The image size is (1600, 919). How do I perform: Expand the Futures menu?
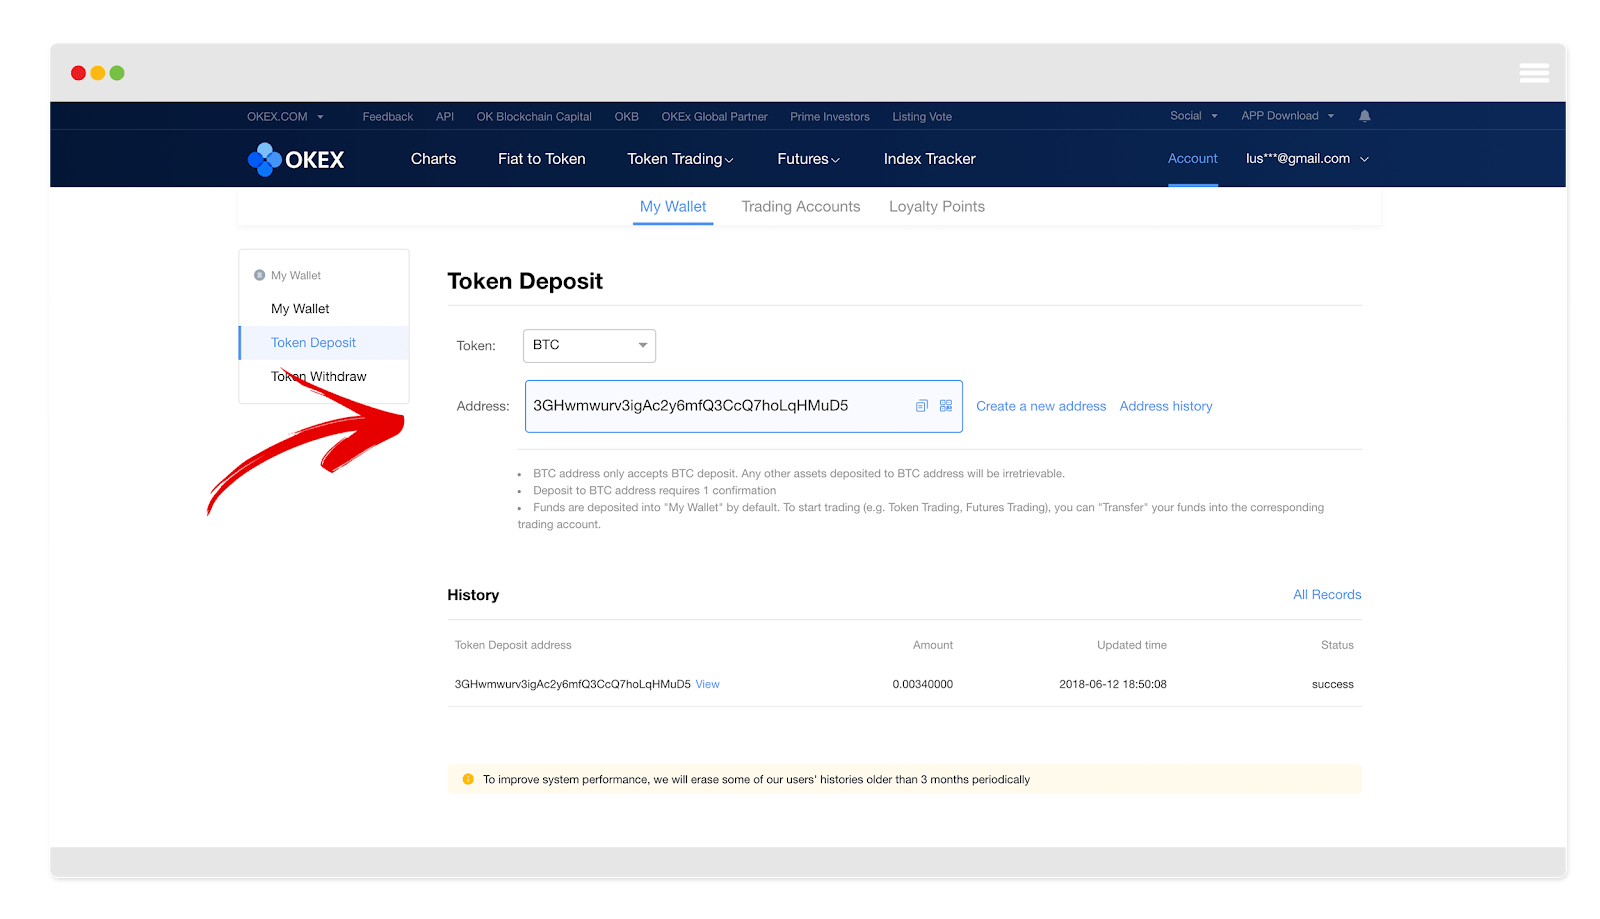click(x=808, y=159)
